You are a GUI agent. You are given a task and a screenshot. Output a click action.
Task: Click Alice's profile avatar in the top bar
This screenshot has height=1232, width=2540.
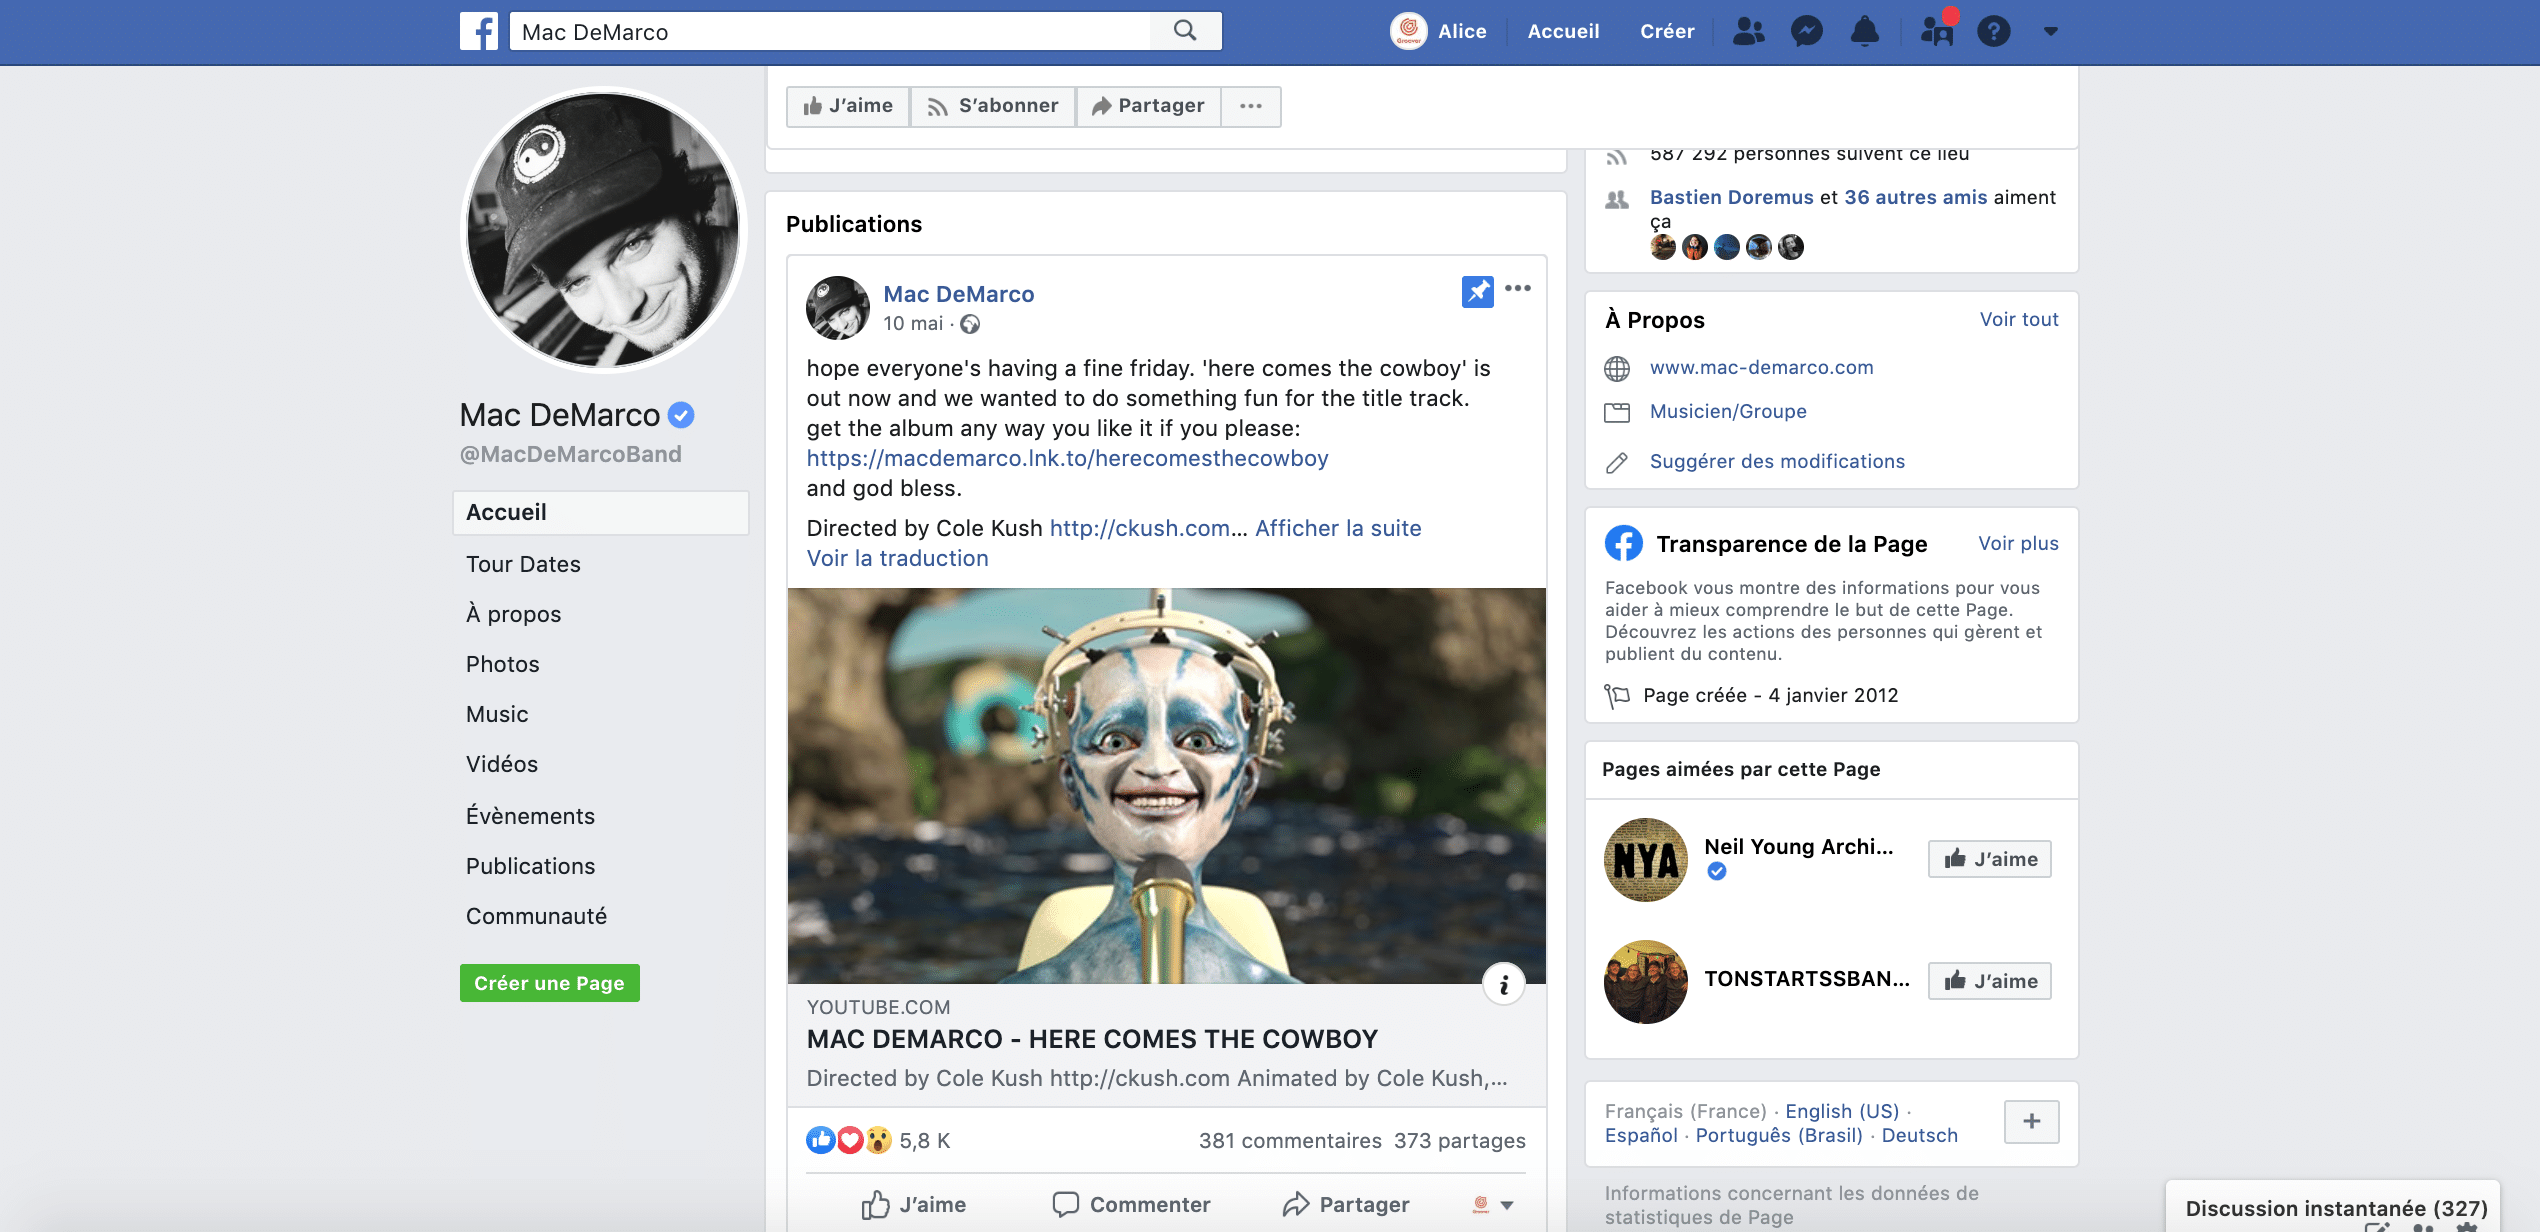click(1408, 31)
